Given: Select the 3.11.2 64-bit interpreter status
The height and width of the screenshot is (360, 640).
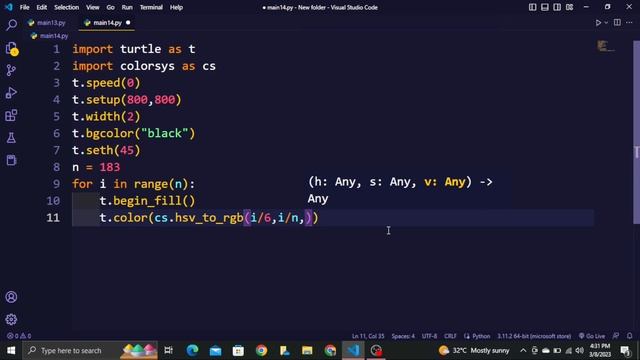Looking at the screenshot, I should point(534,336).
